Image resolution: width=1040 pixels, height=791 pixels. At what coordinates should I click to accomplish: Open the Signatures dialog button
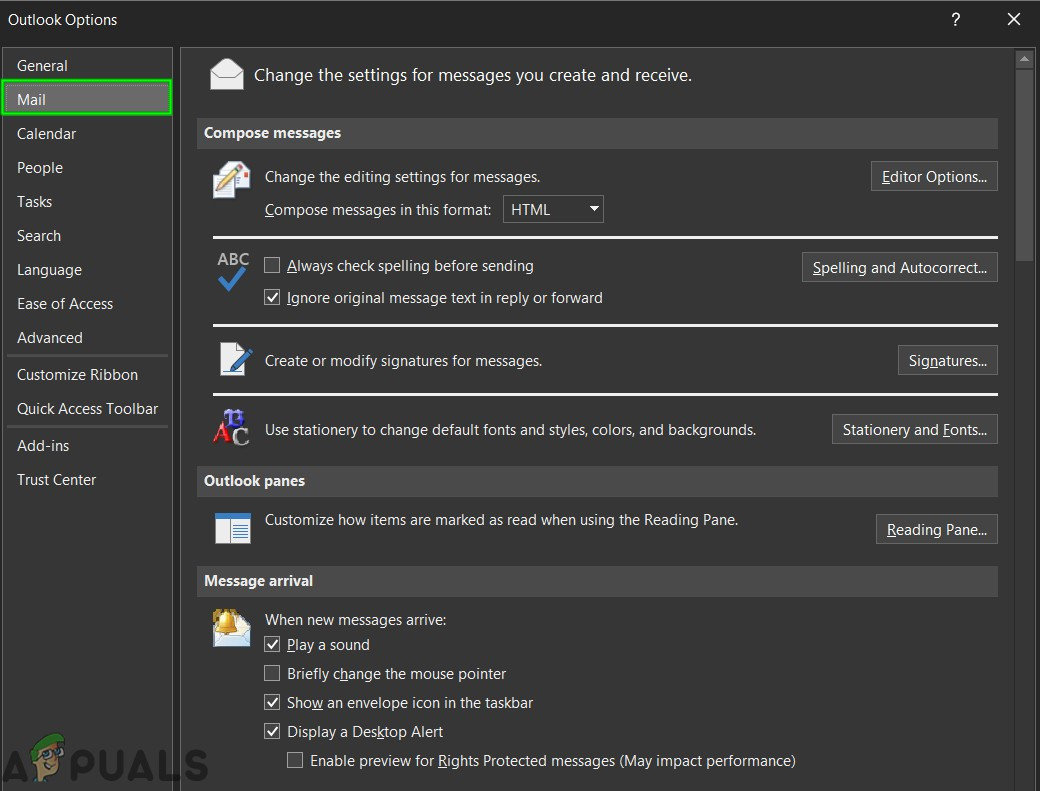(947, 361)
